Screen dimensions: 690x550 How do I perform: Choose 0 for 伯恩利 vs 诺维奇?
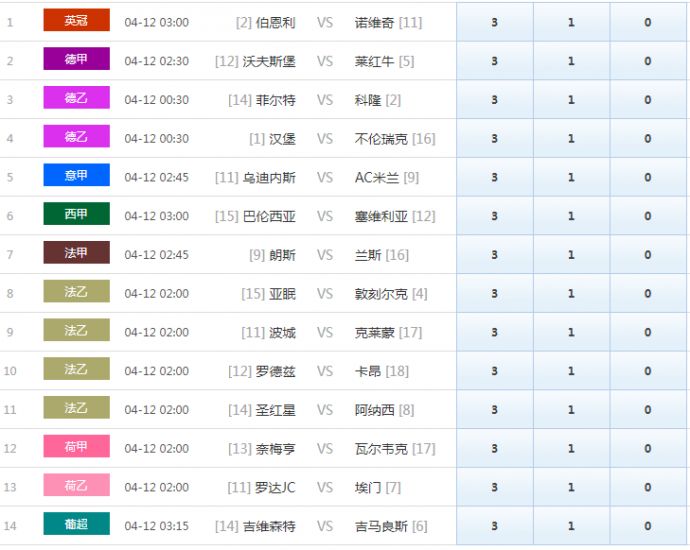(648, 22)
